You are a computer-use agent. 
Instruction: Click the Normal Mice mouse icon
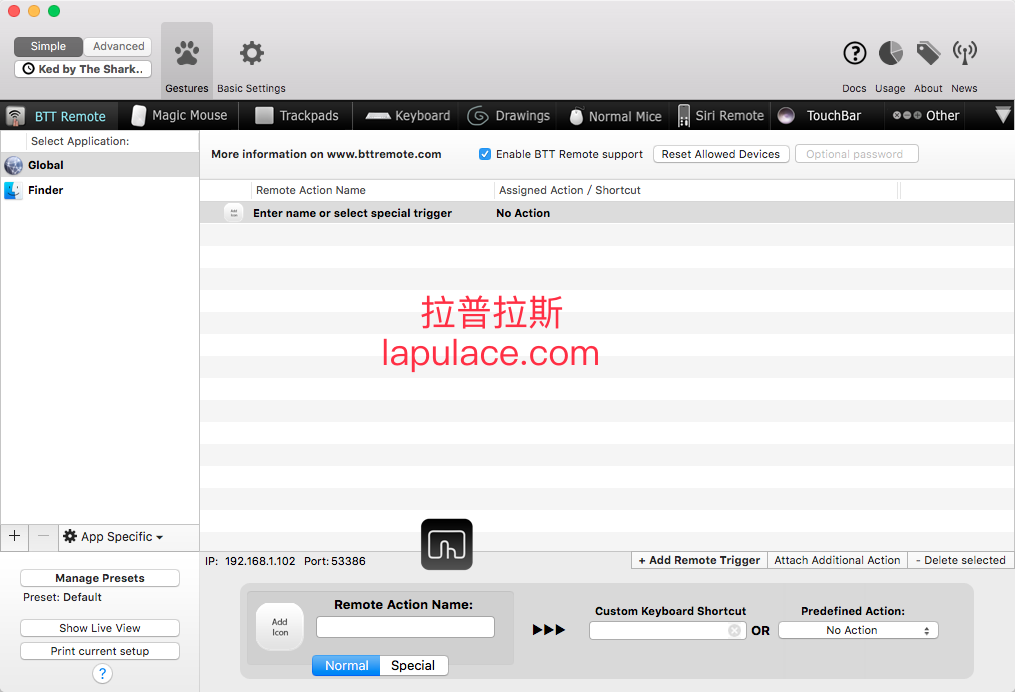pyautogui.click(x=576, y=116)
